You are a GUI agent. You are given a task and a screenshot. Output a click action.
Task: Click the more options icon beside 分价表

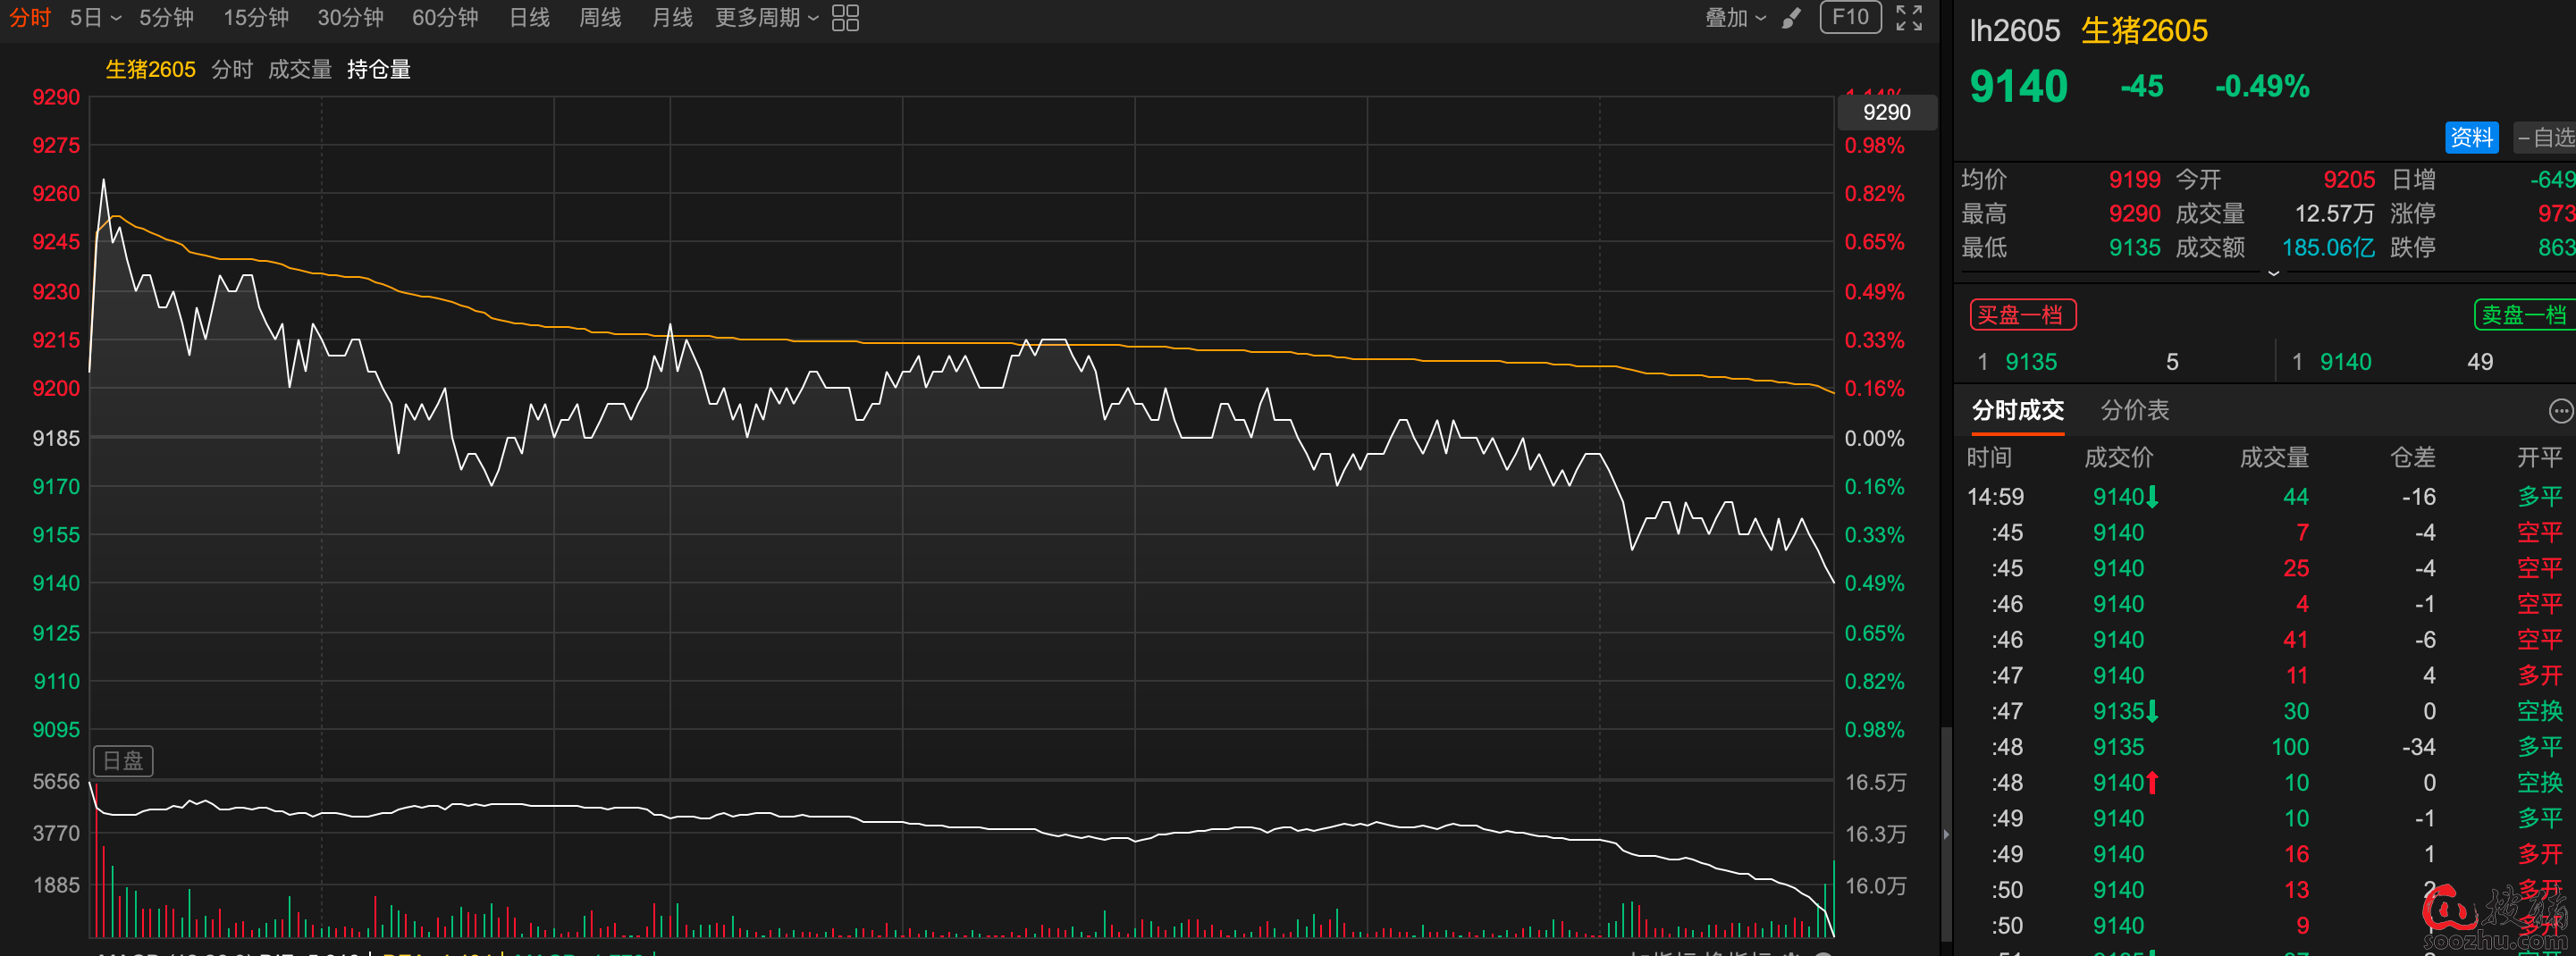[2559, 410]
